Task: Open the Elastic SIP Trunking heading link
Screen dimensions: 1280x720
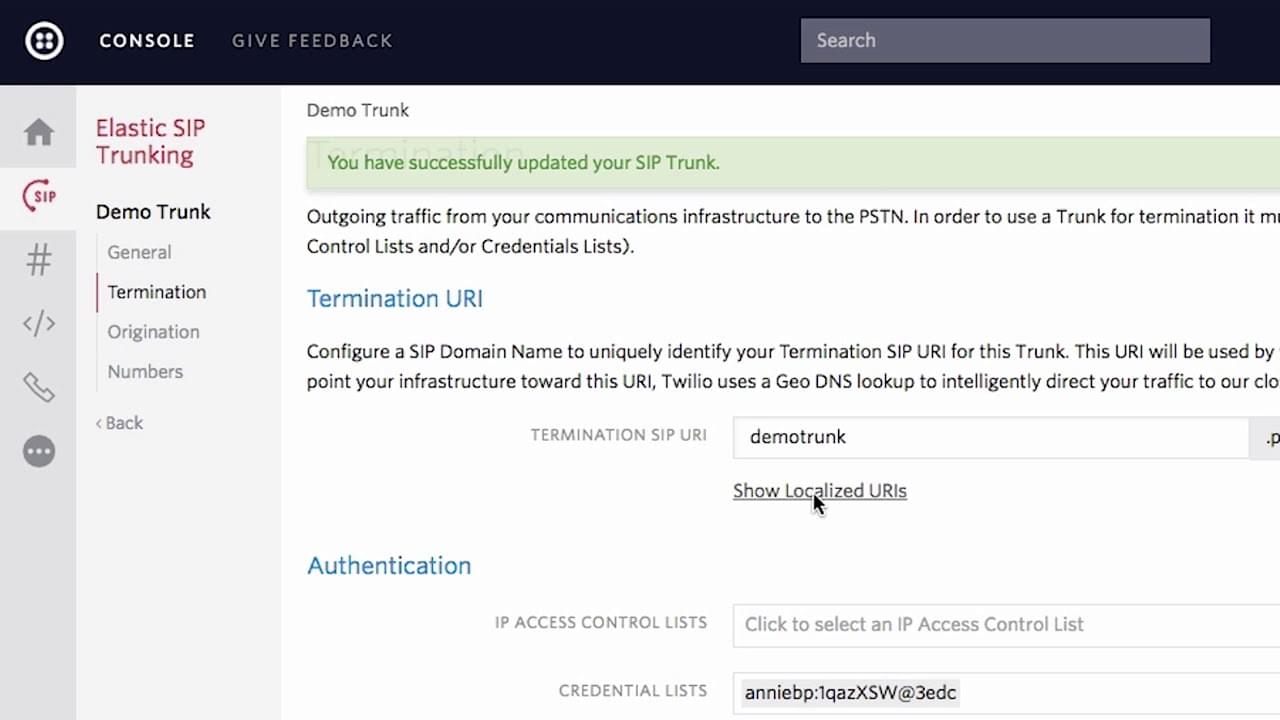Action: [151, 142]
